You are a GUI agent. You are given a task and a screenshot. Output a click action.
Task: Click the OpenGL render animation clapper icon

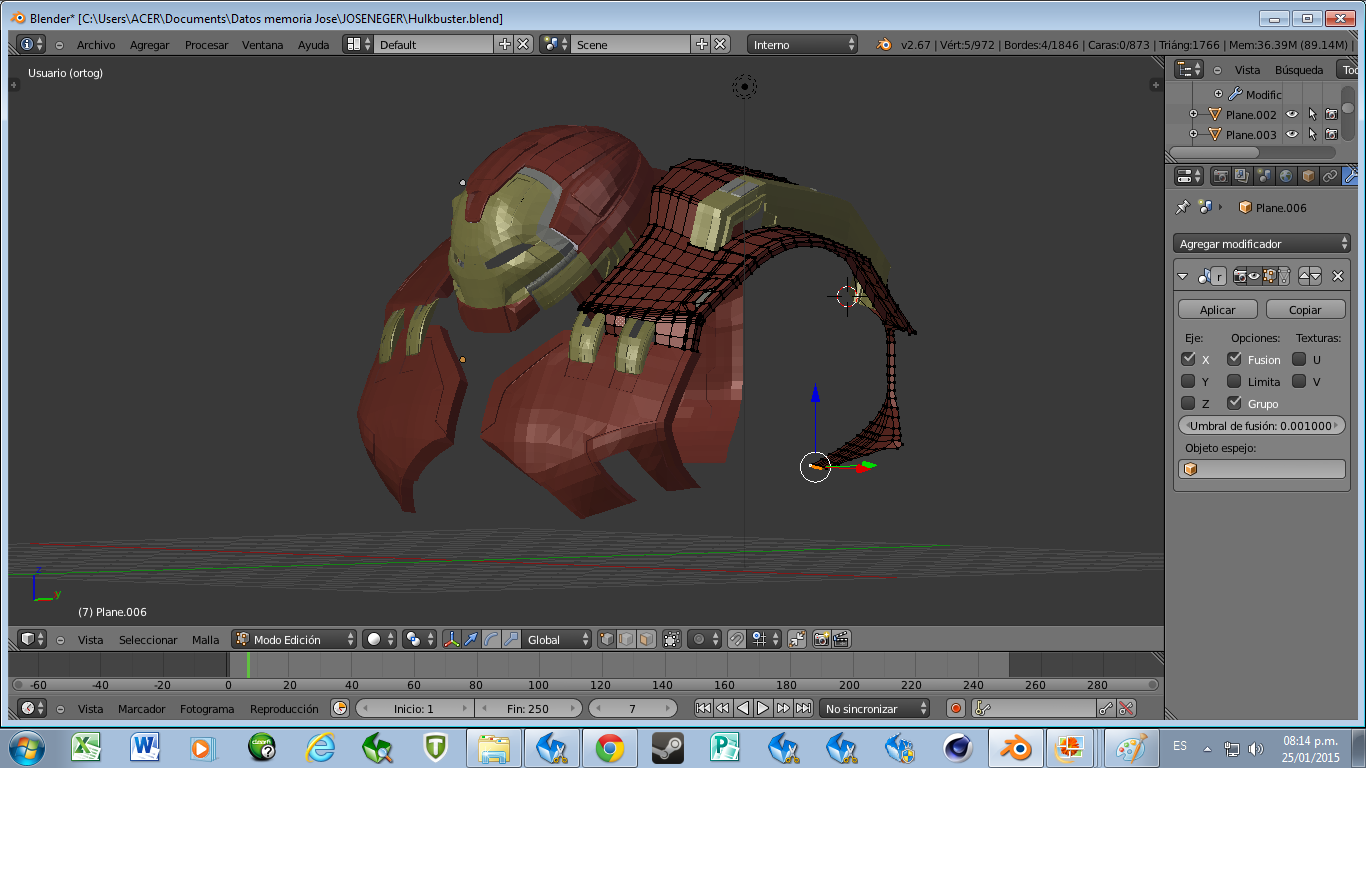point(841,639)
